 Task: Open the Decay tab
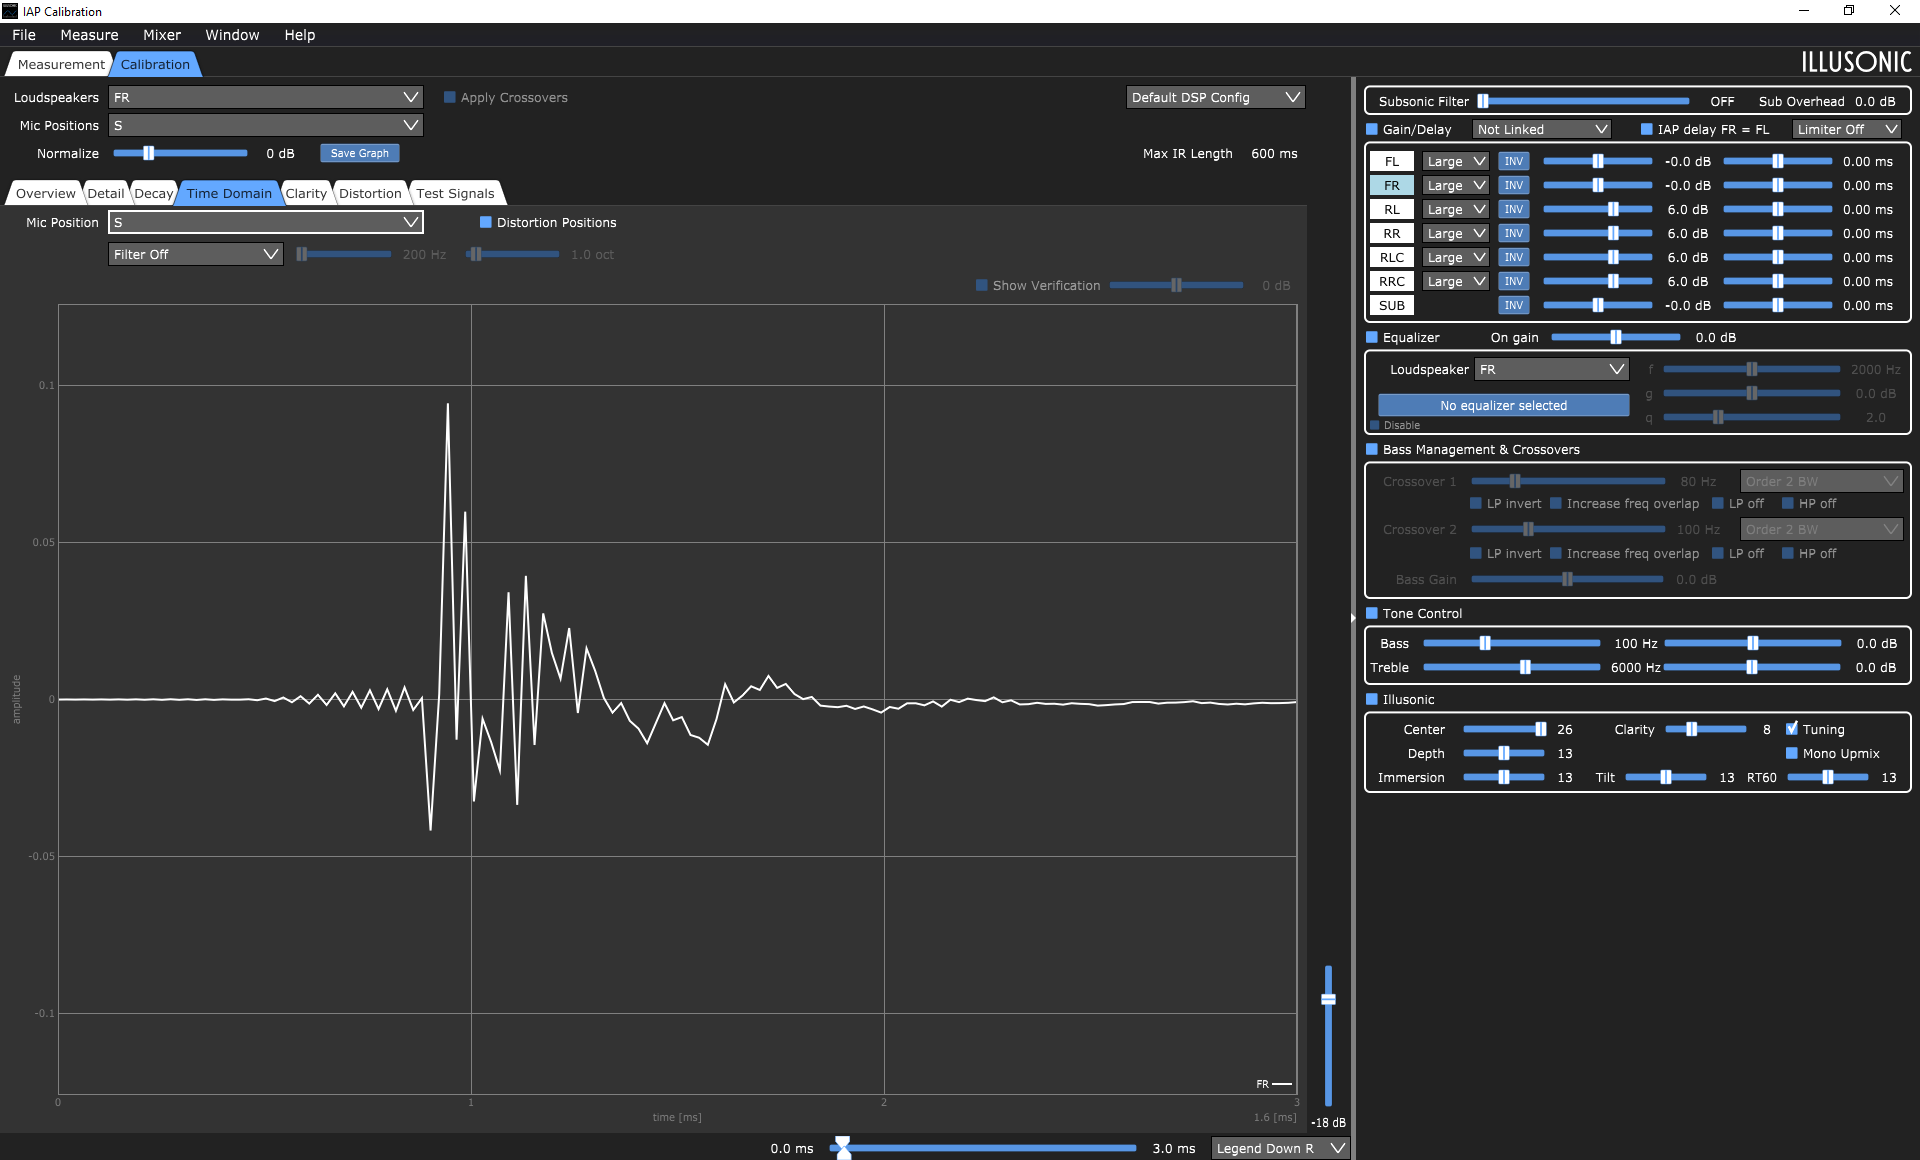tap(154, 194)
